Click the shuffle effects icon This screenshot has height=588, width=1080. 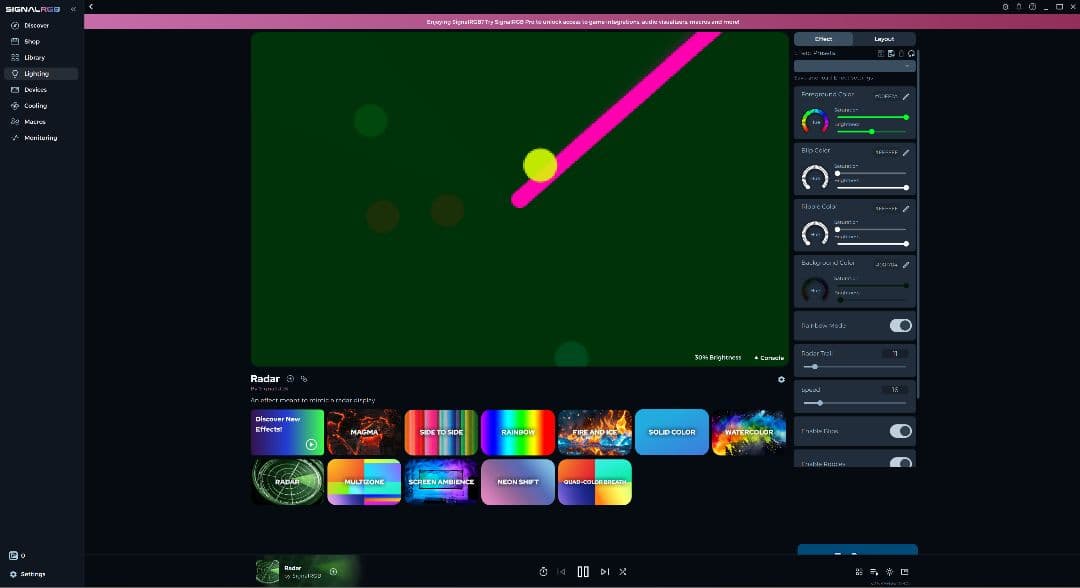click(622, 572)
